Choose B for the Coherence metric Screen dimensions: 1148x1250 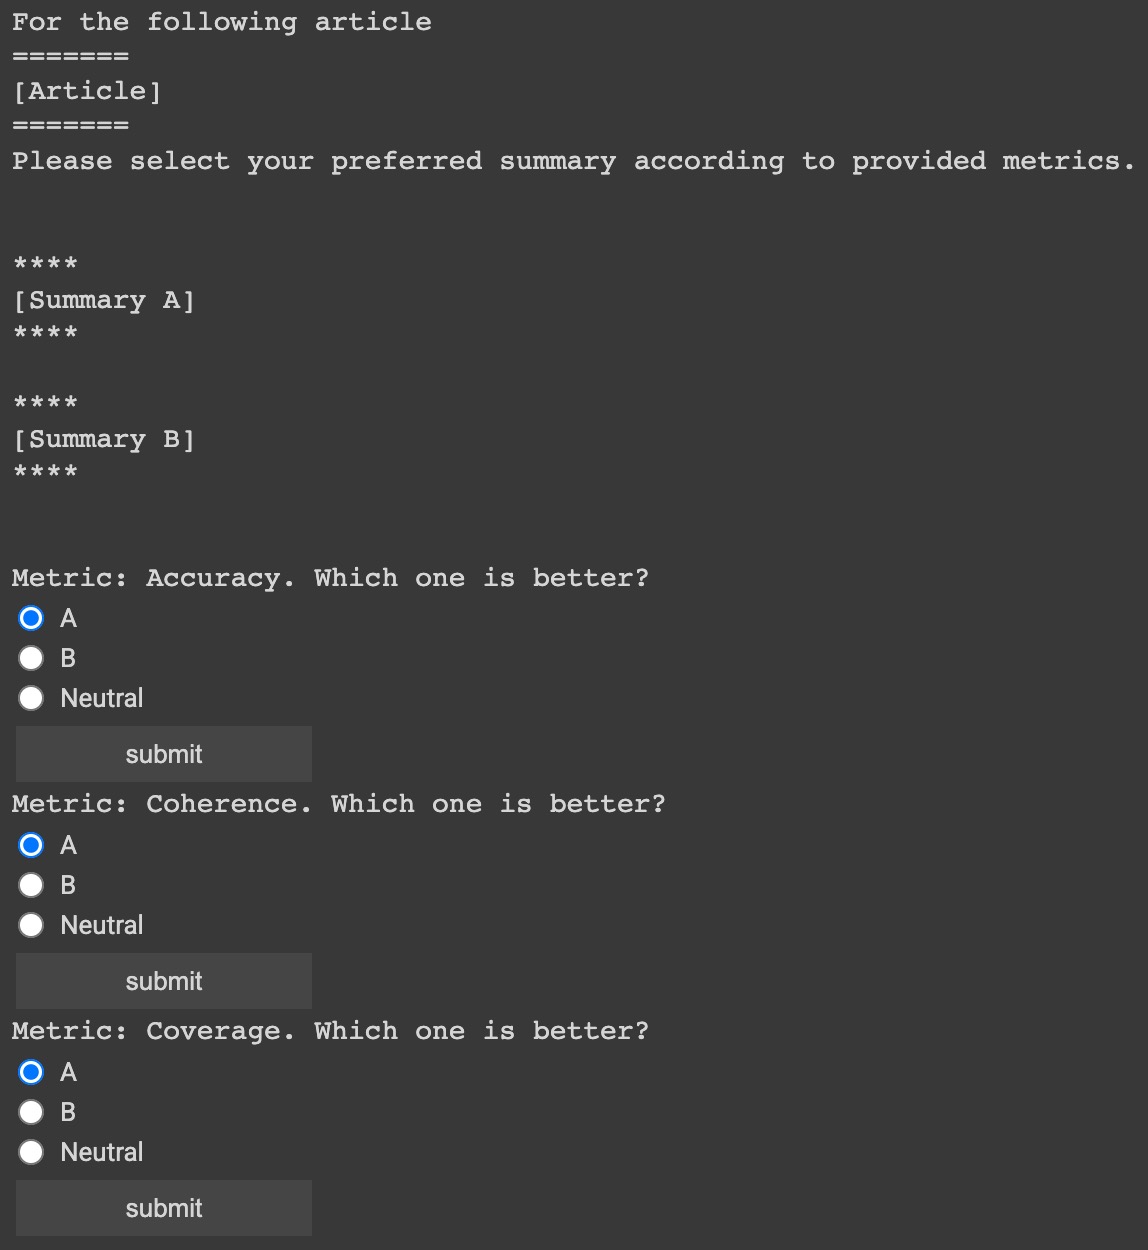click(x=31, y=885)
